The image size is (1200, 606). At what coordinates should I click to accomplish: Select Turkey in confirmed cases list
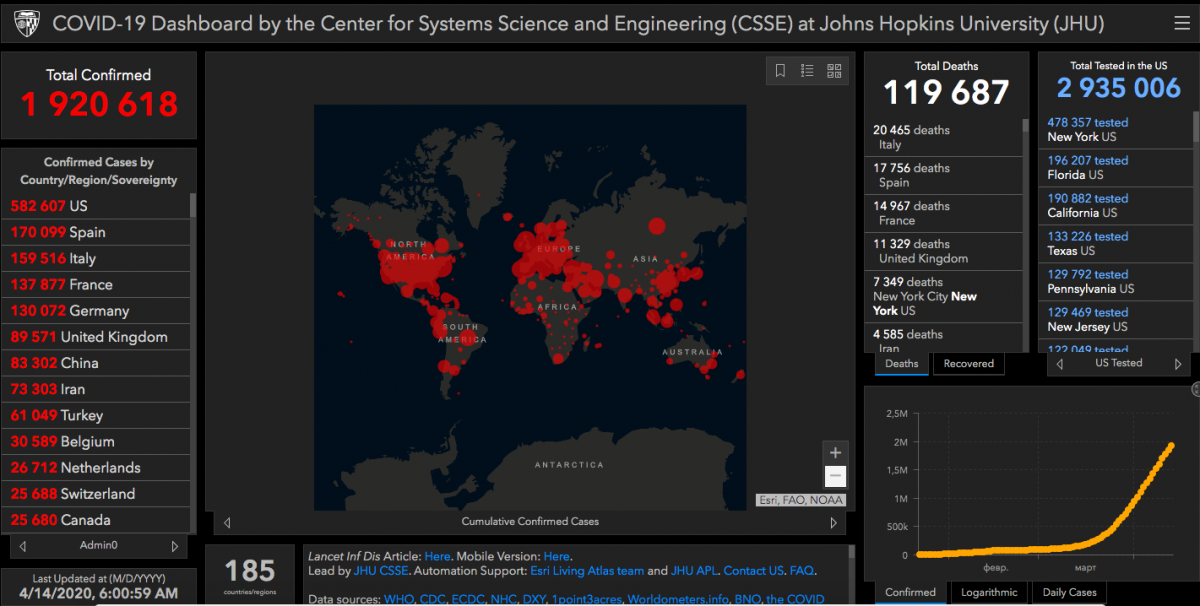click(96, 415)
